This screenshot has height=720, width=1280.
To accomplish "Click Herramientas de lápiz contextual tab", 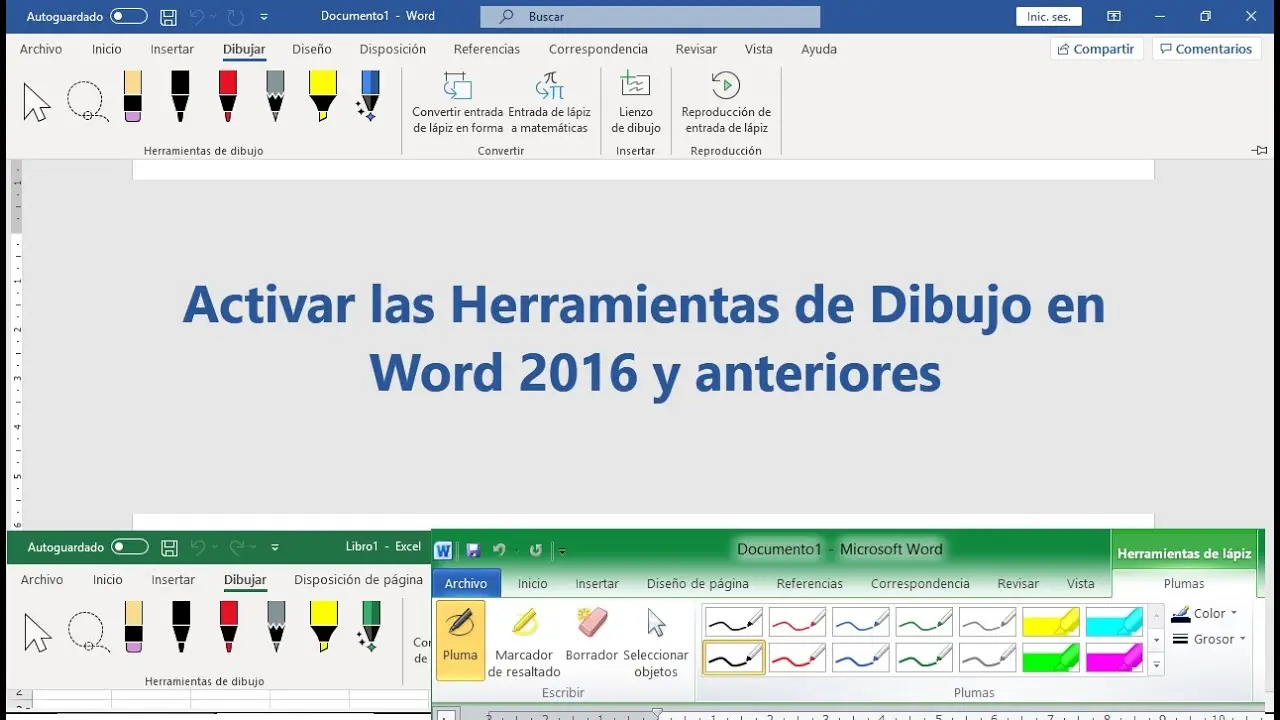I will 1184,553.
